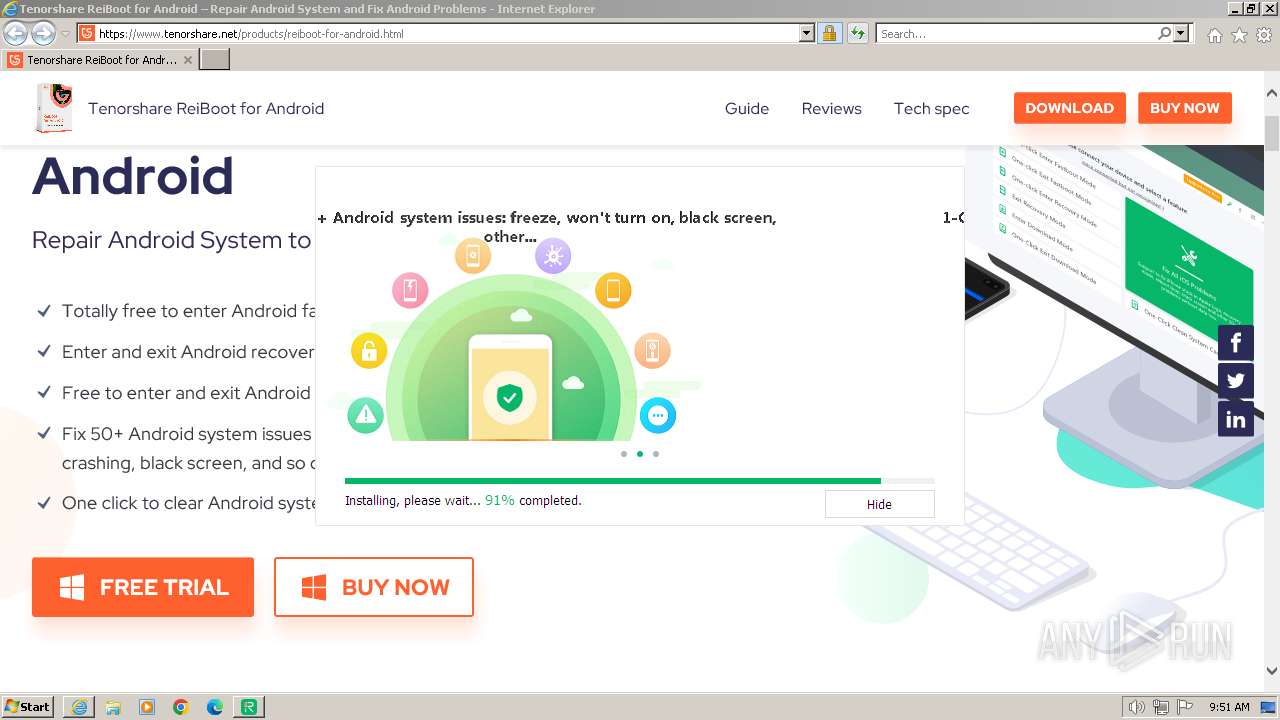Open the Tech spec nav item

tap(931, 108)
